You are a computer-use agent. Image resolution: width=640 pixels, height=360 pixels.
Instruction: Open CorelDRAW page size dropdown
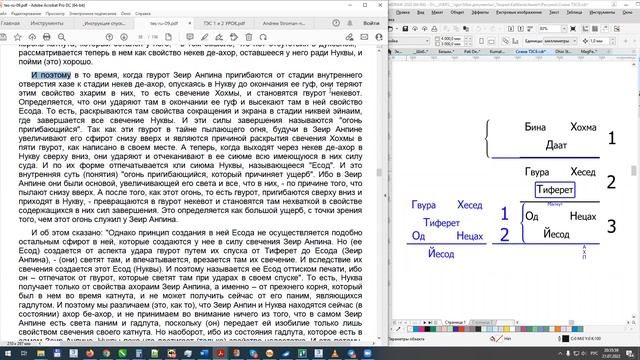[427, 41]
